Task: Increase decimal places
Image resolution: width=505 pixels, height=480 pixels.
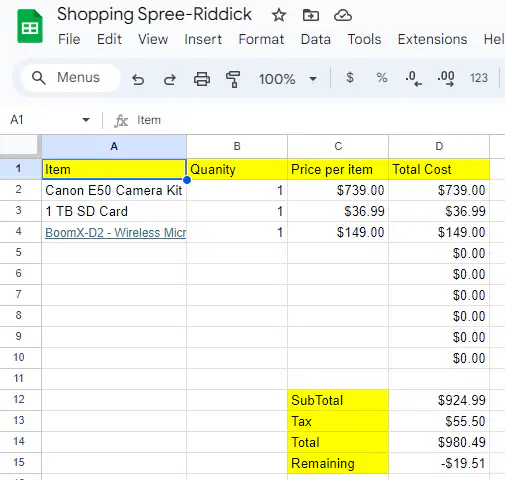Action: coord(446,79)
